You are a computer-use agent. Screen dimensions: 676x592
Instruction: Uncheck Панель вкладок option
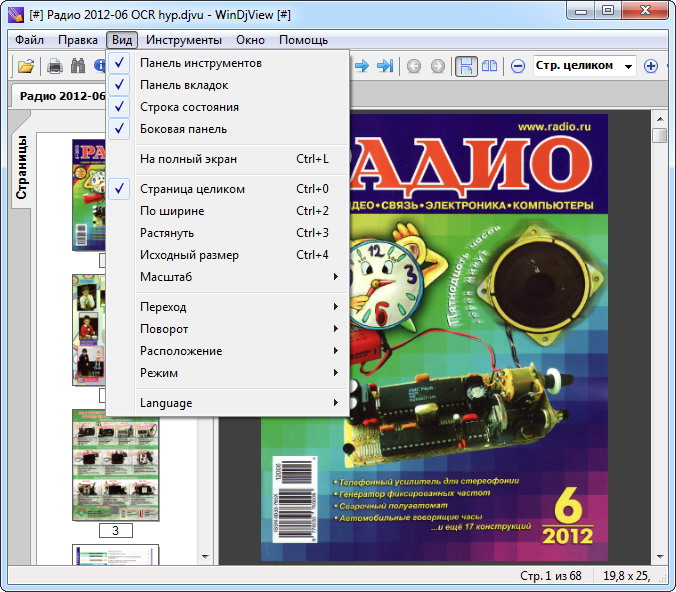click(228, 85)
